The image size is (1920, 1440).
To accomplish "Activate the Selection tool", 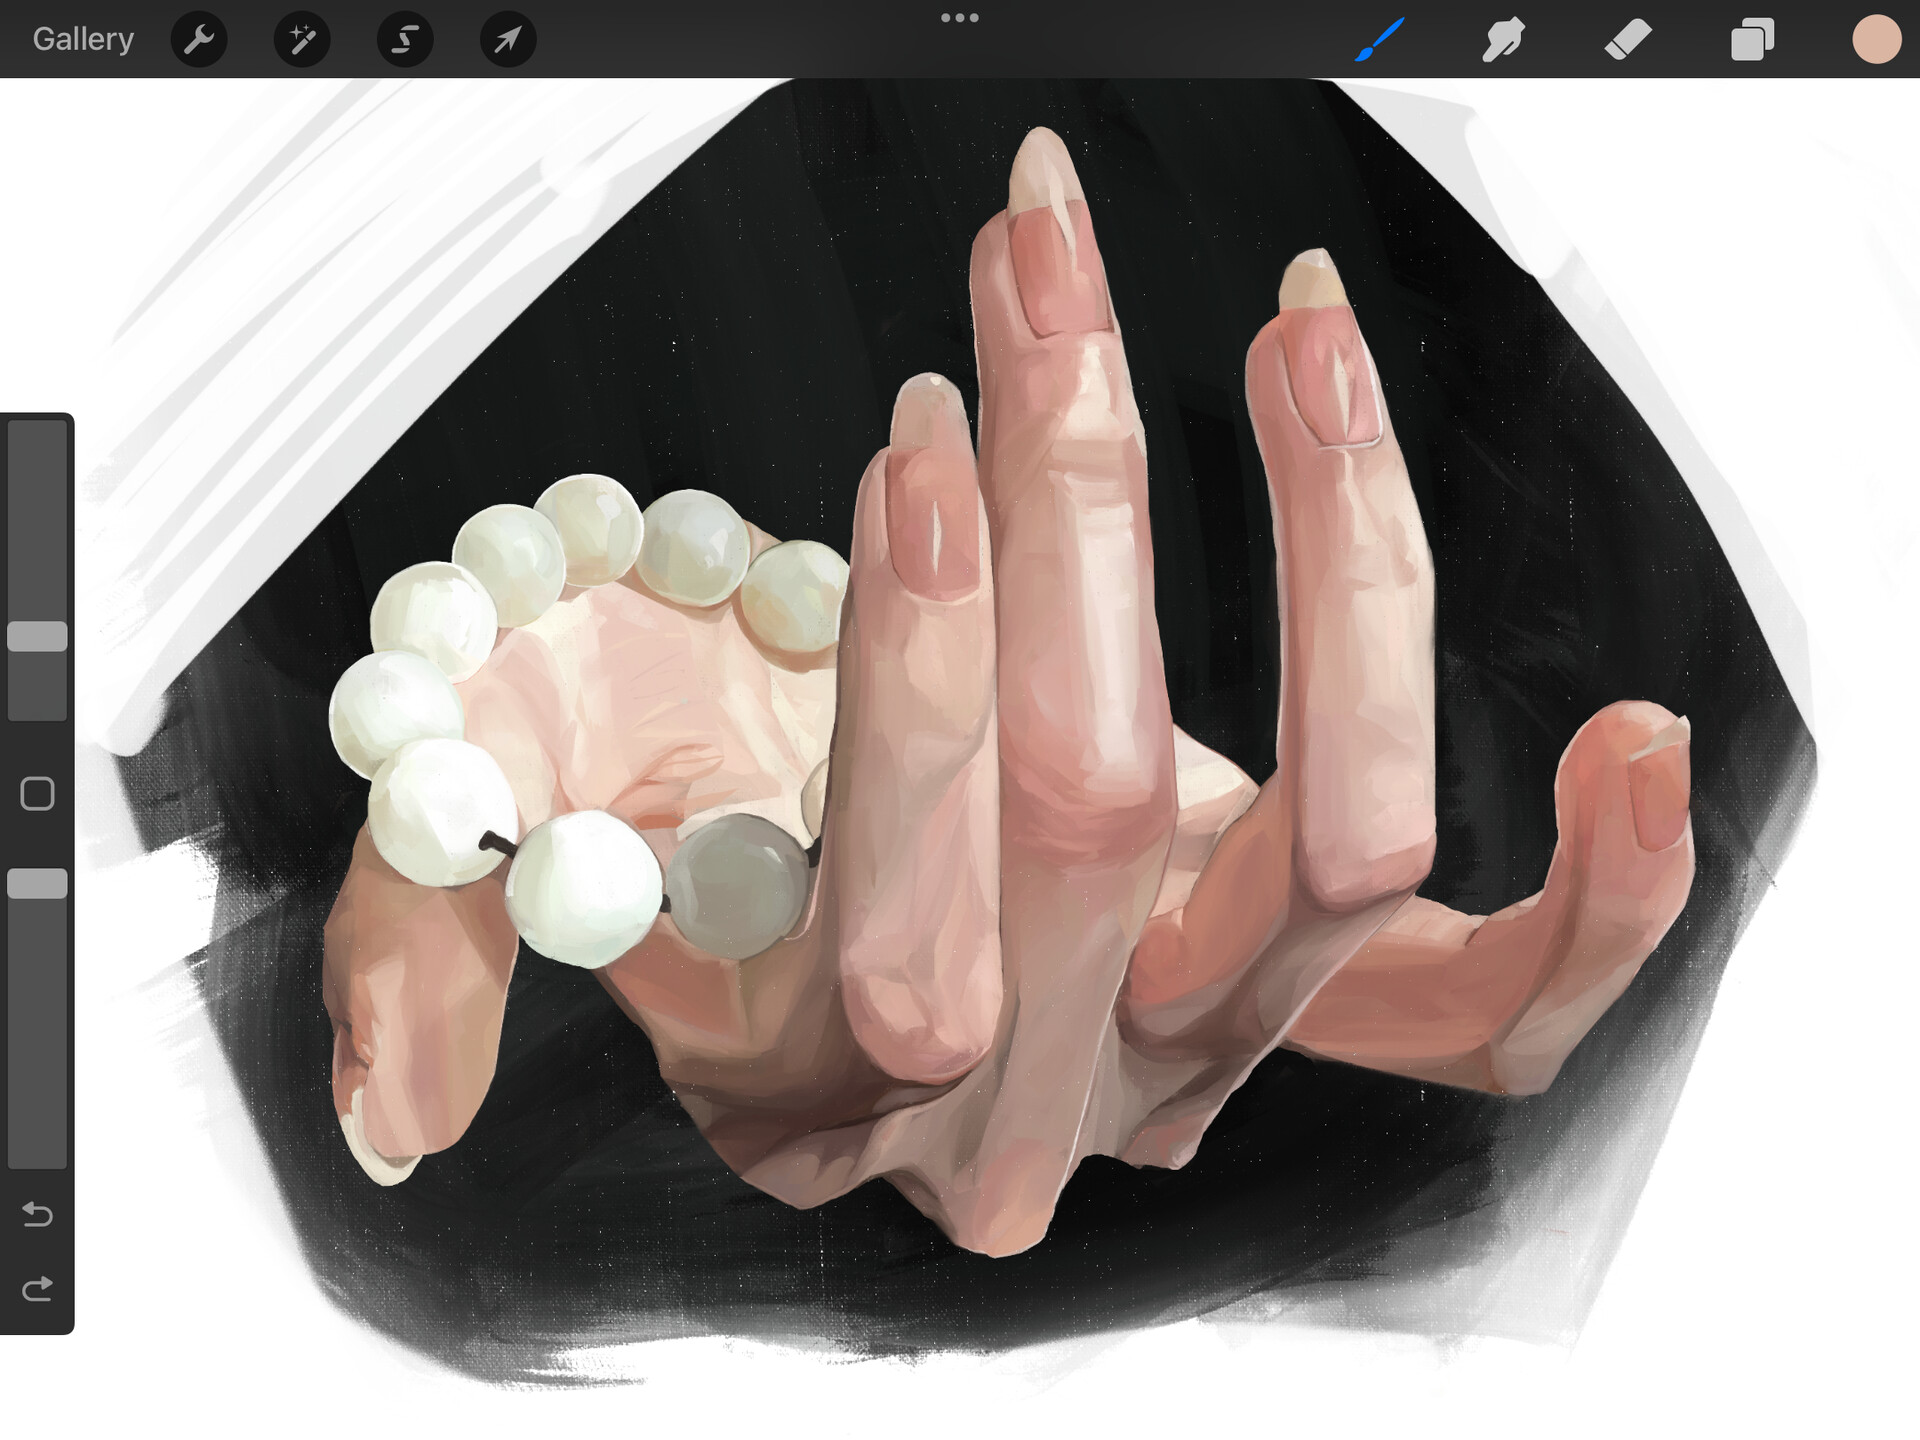I will pos(405,39).
